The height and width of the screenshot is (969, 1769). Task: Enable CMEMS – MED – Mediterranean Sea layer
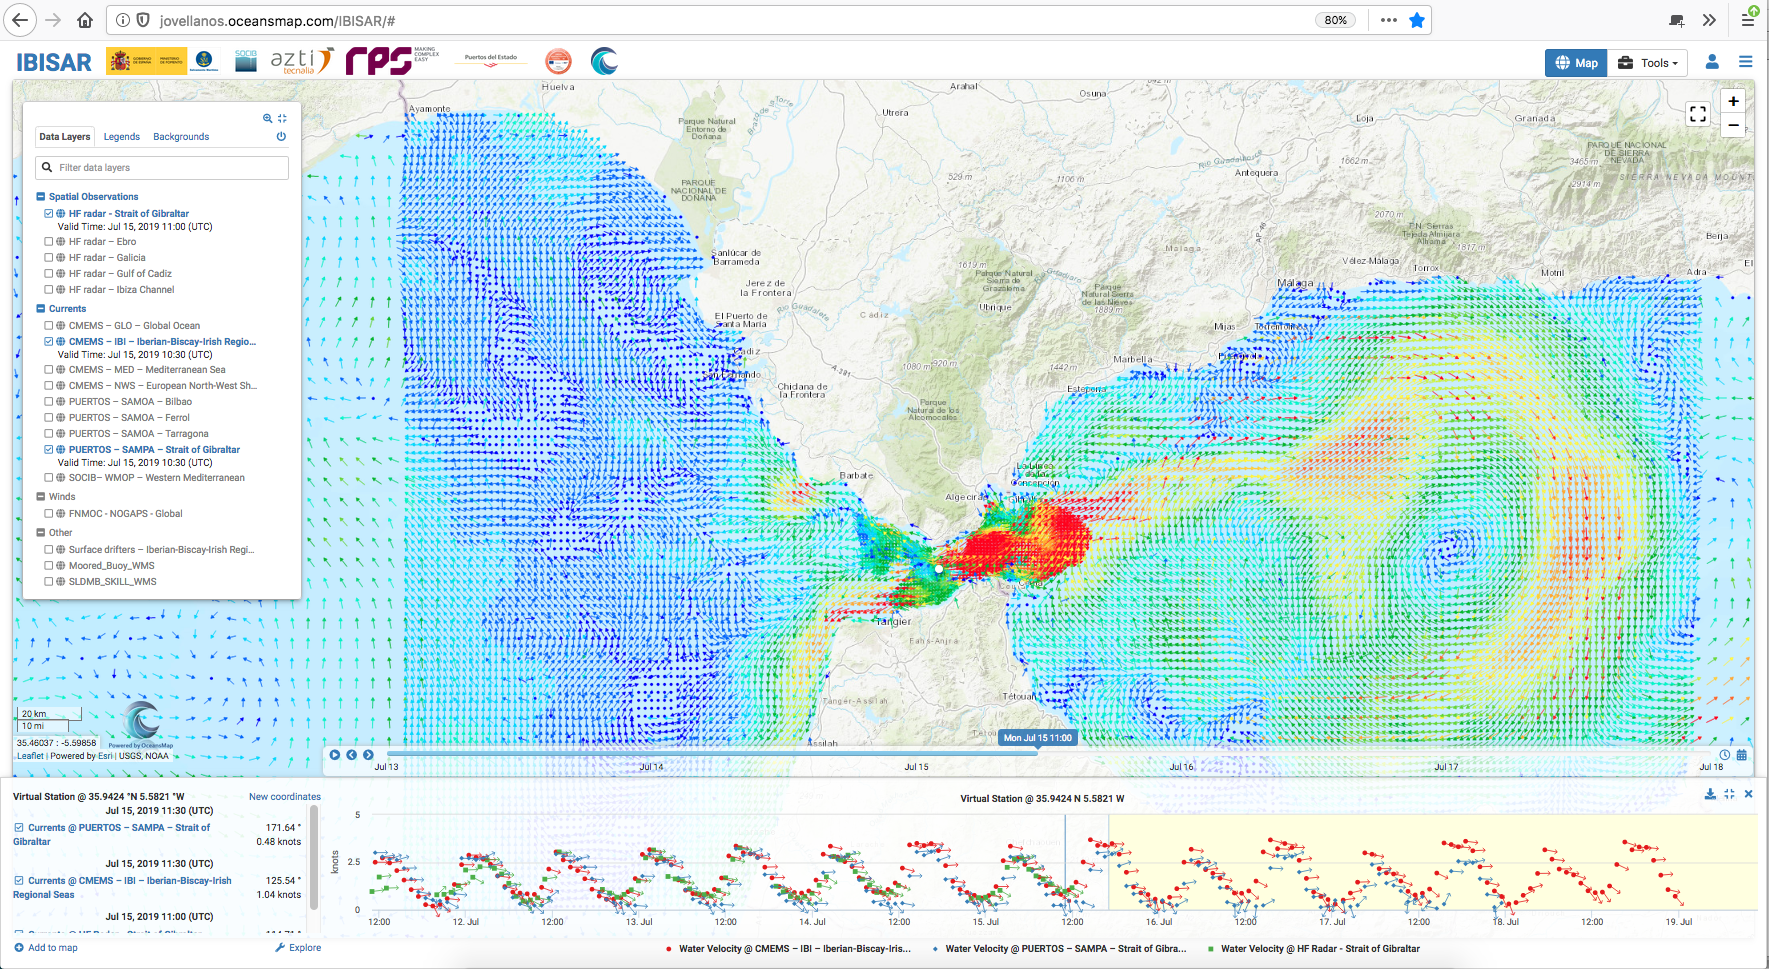48,370
